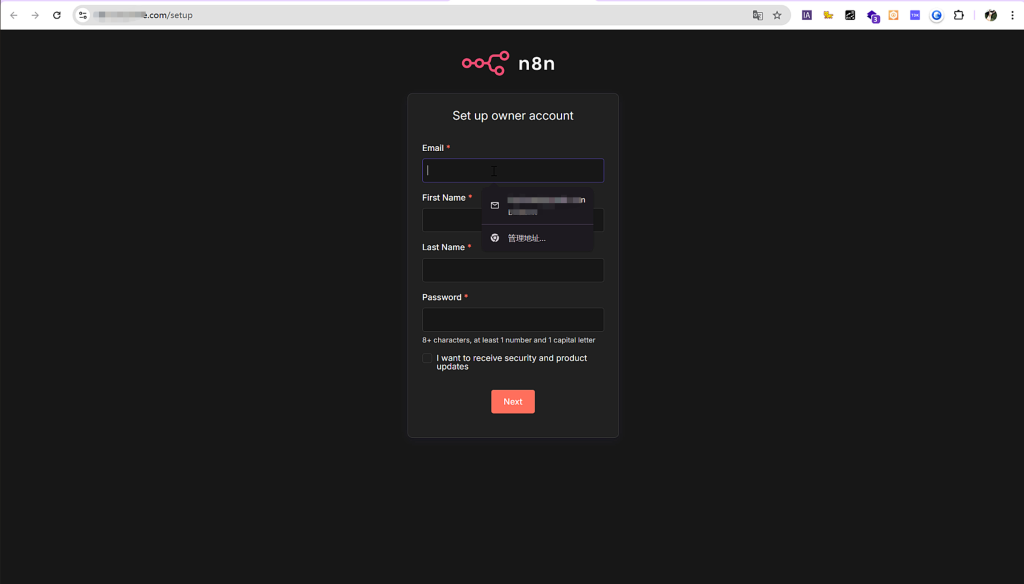Enable security and product updates checkbox
Viewport: 1024px width, 584px height.
(427, 358)
